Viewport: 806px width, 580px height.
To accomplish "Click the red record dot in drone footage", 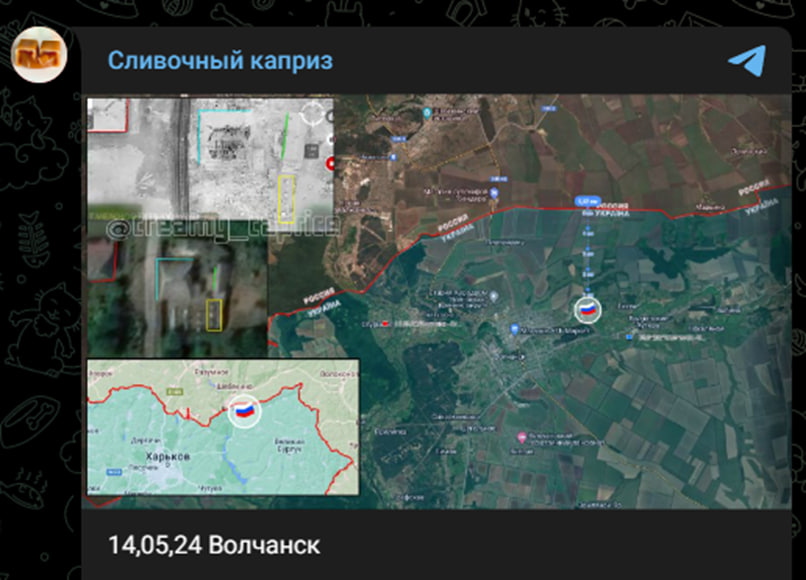I will pyautogui.click(x=330, y=164).
